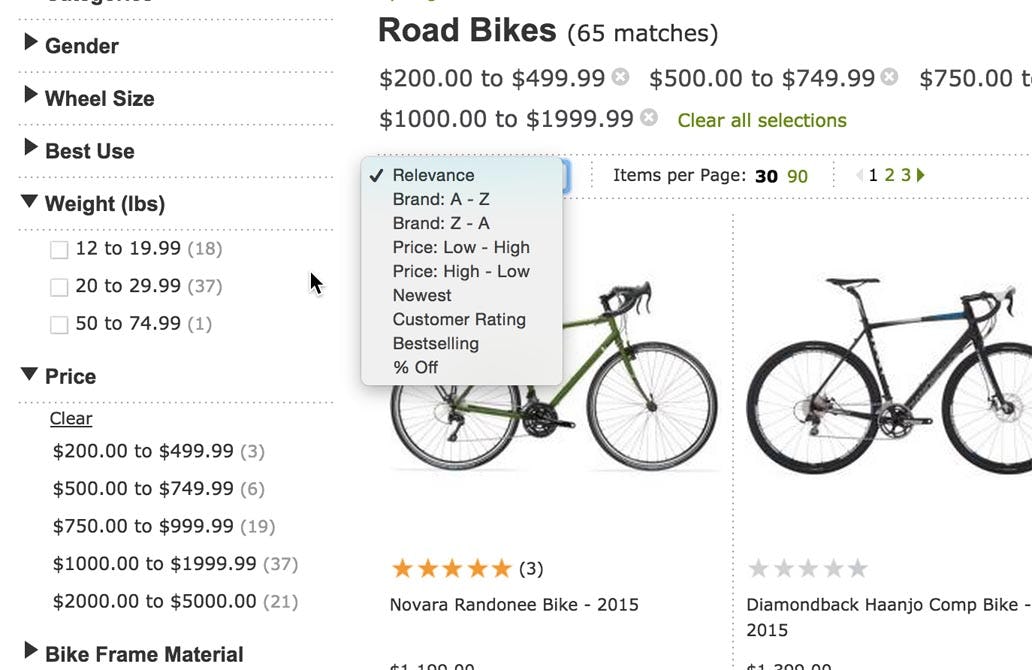Check the 50 to 74.99 weight box
The width and height of the screenshot is (1032, 670).
pyautogui.click(x=59, y=324)
